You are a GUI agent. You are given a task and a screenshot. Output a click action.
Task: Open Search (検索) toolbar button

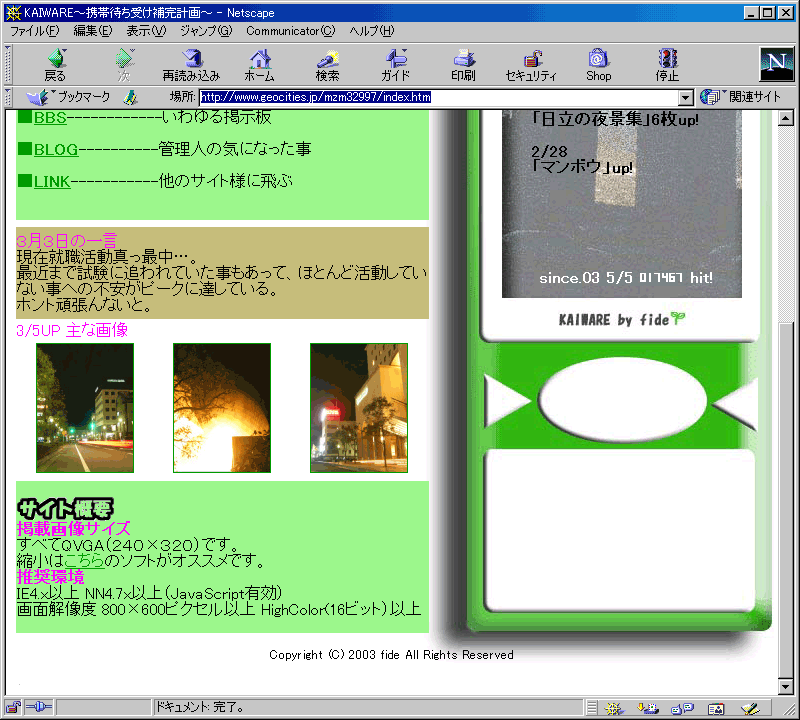click(327, 65)
